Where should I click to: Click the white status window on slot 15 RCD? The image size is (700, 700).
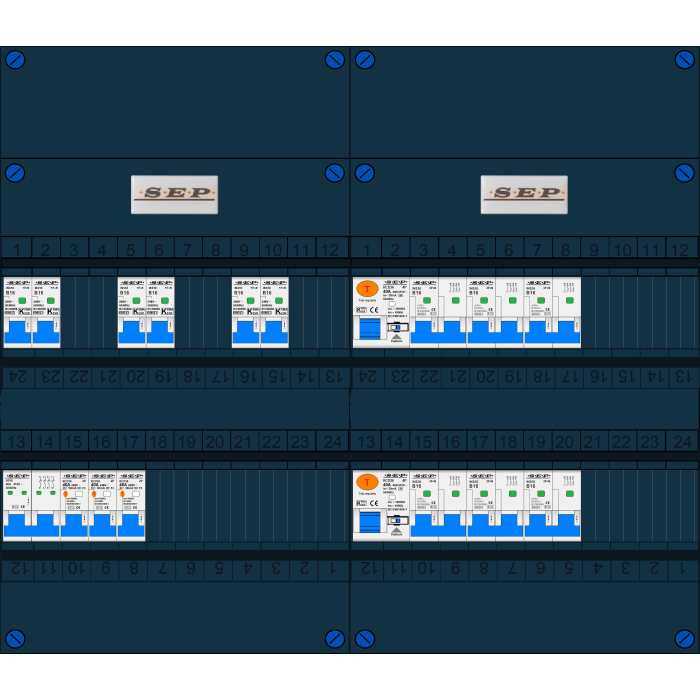[x=79, y=494]
